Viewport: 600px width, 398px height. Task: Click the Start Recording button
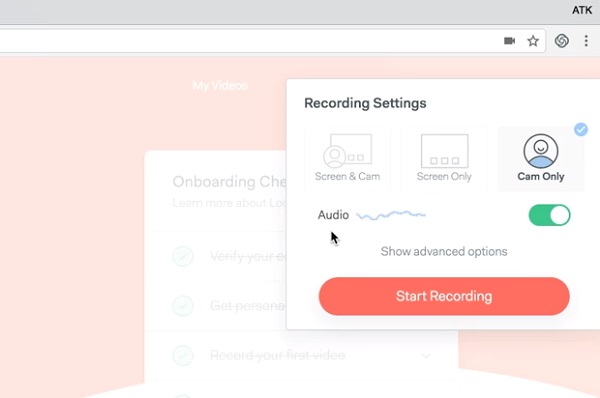444,296
